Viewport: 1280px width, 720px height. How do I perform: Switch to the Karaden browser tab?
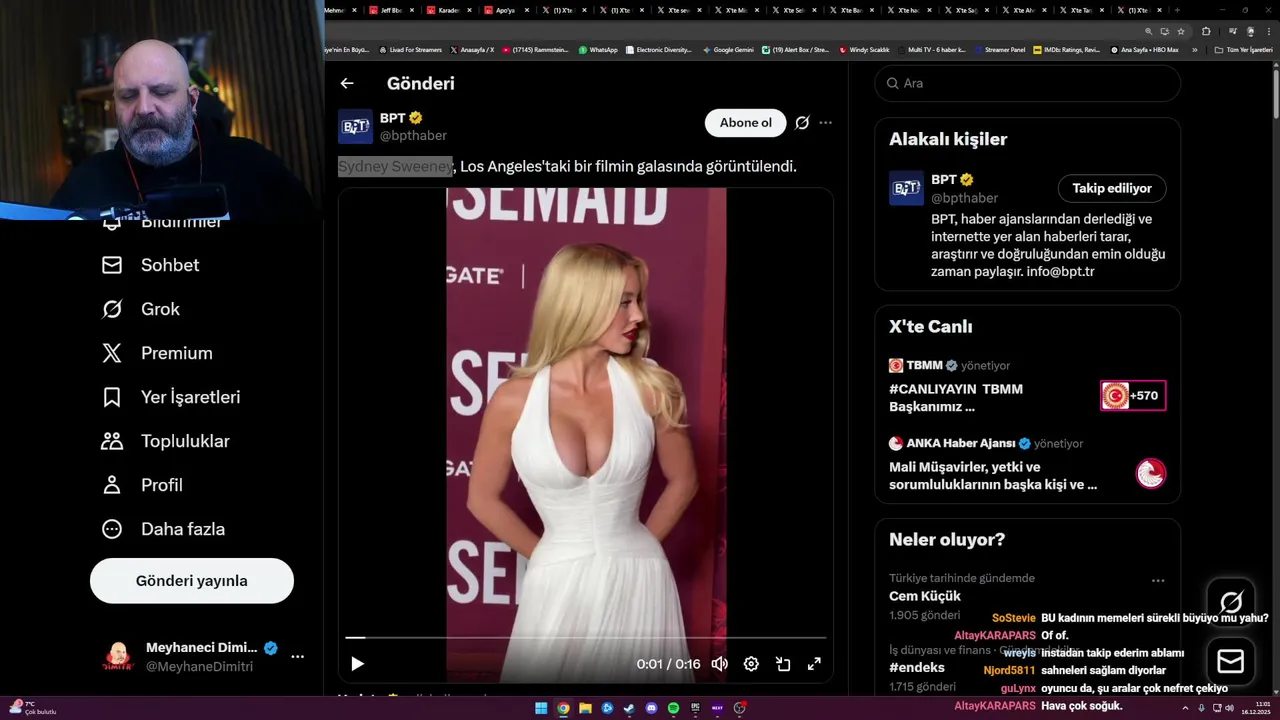coord(449,10)
